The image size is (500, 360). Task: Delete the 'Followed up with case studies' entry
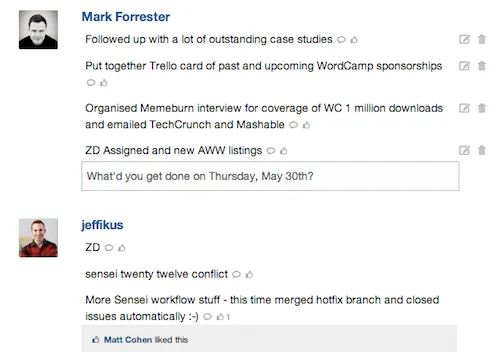482,39
